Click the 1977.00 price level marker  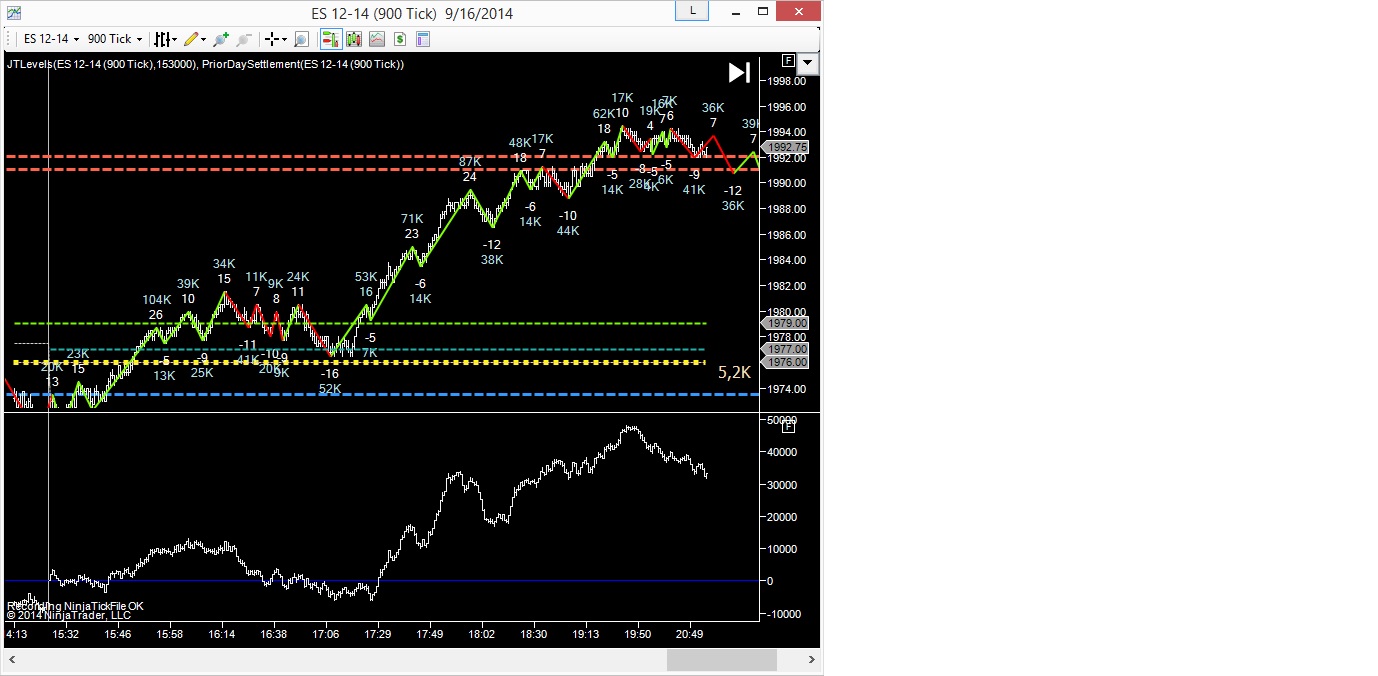click(x=786, y=349)
